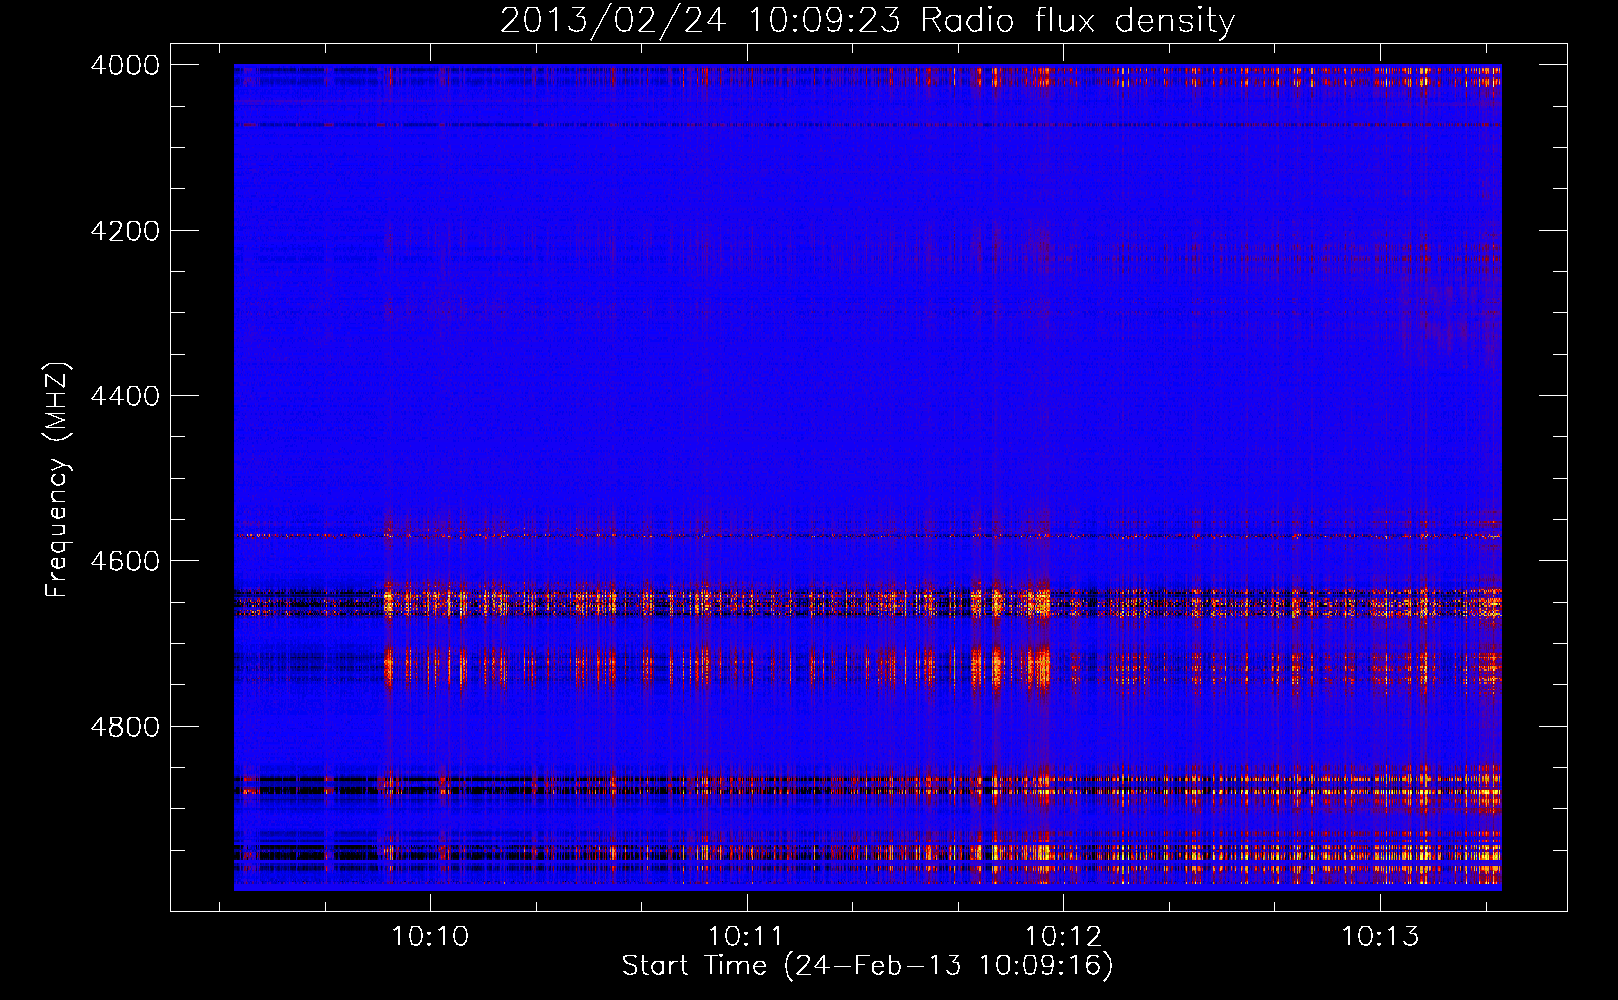This screenshot has width=1618, height=1000.
Task: Select the 4400 frequency tick label
Action: pyautogui.click(x=125, y=396)
